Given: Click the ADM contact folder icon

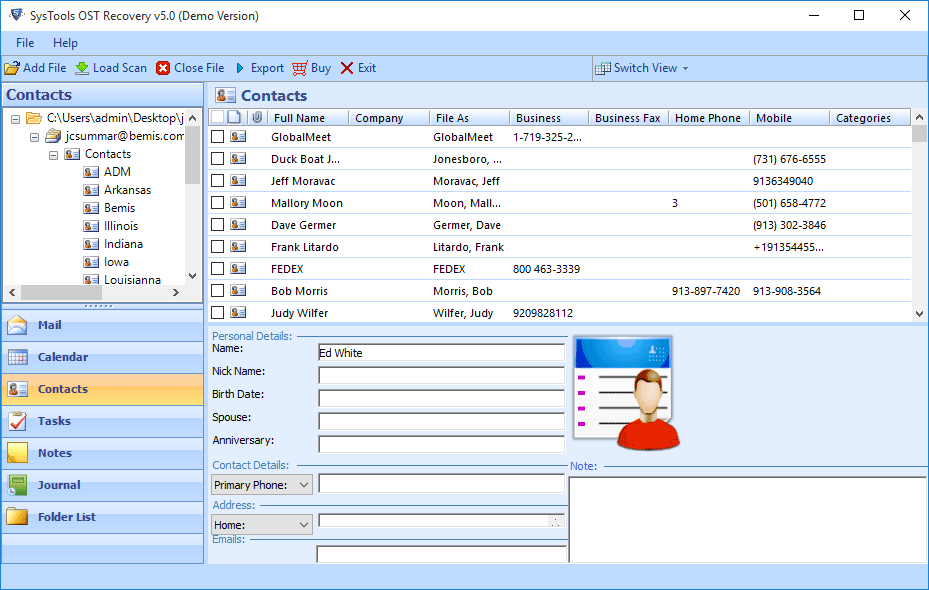Looking at the screenshot, I should 91,172.
